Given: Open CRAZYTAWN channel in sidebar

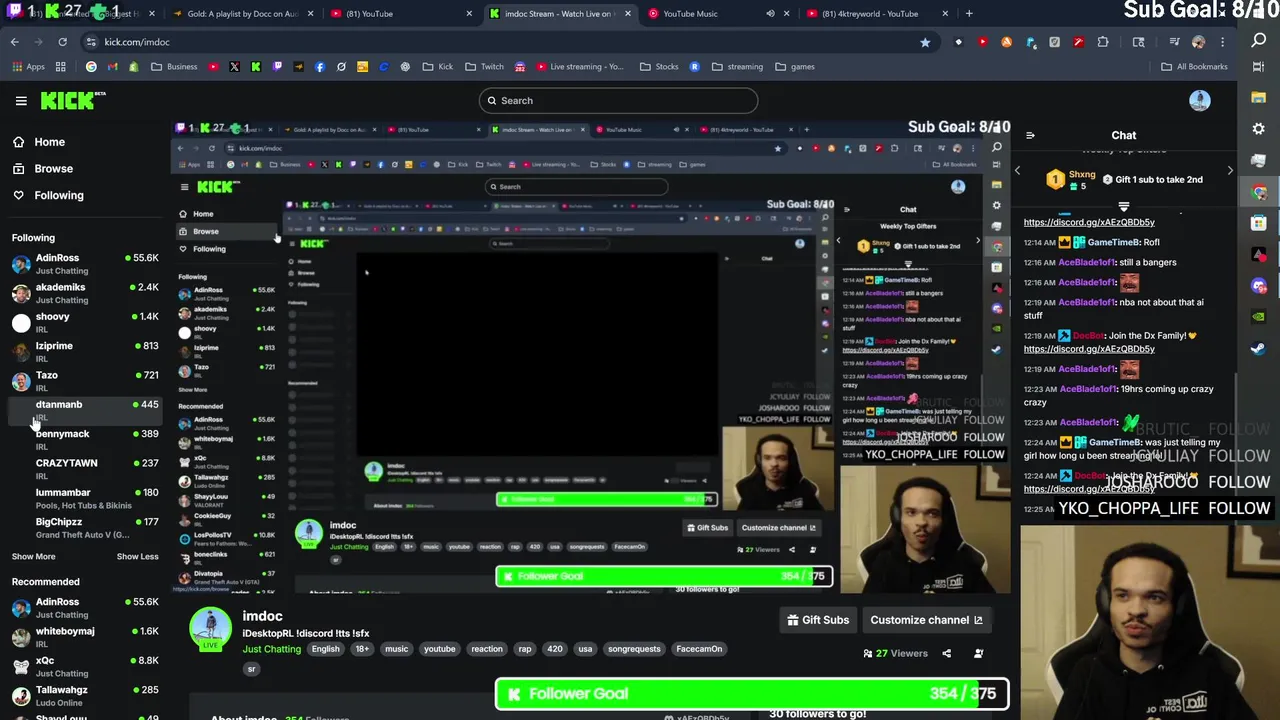Looking at the screenshot, I should 84,469.
